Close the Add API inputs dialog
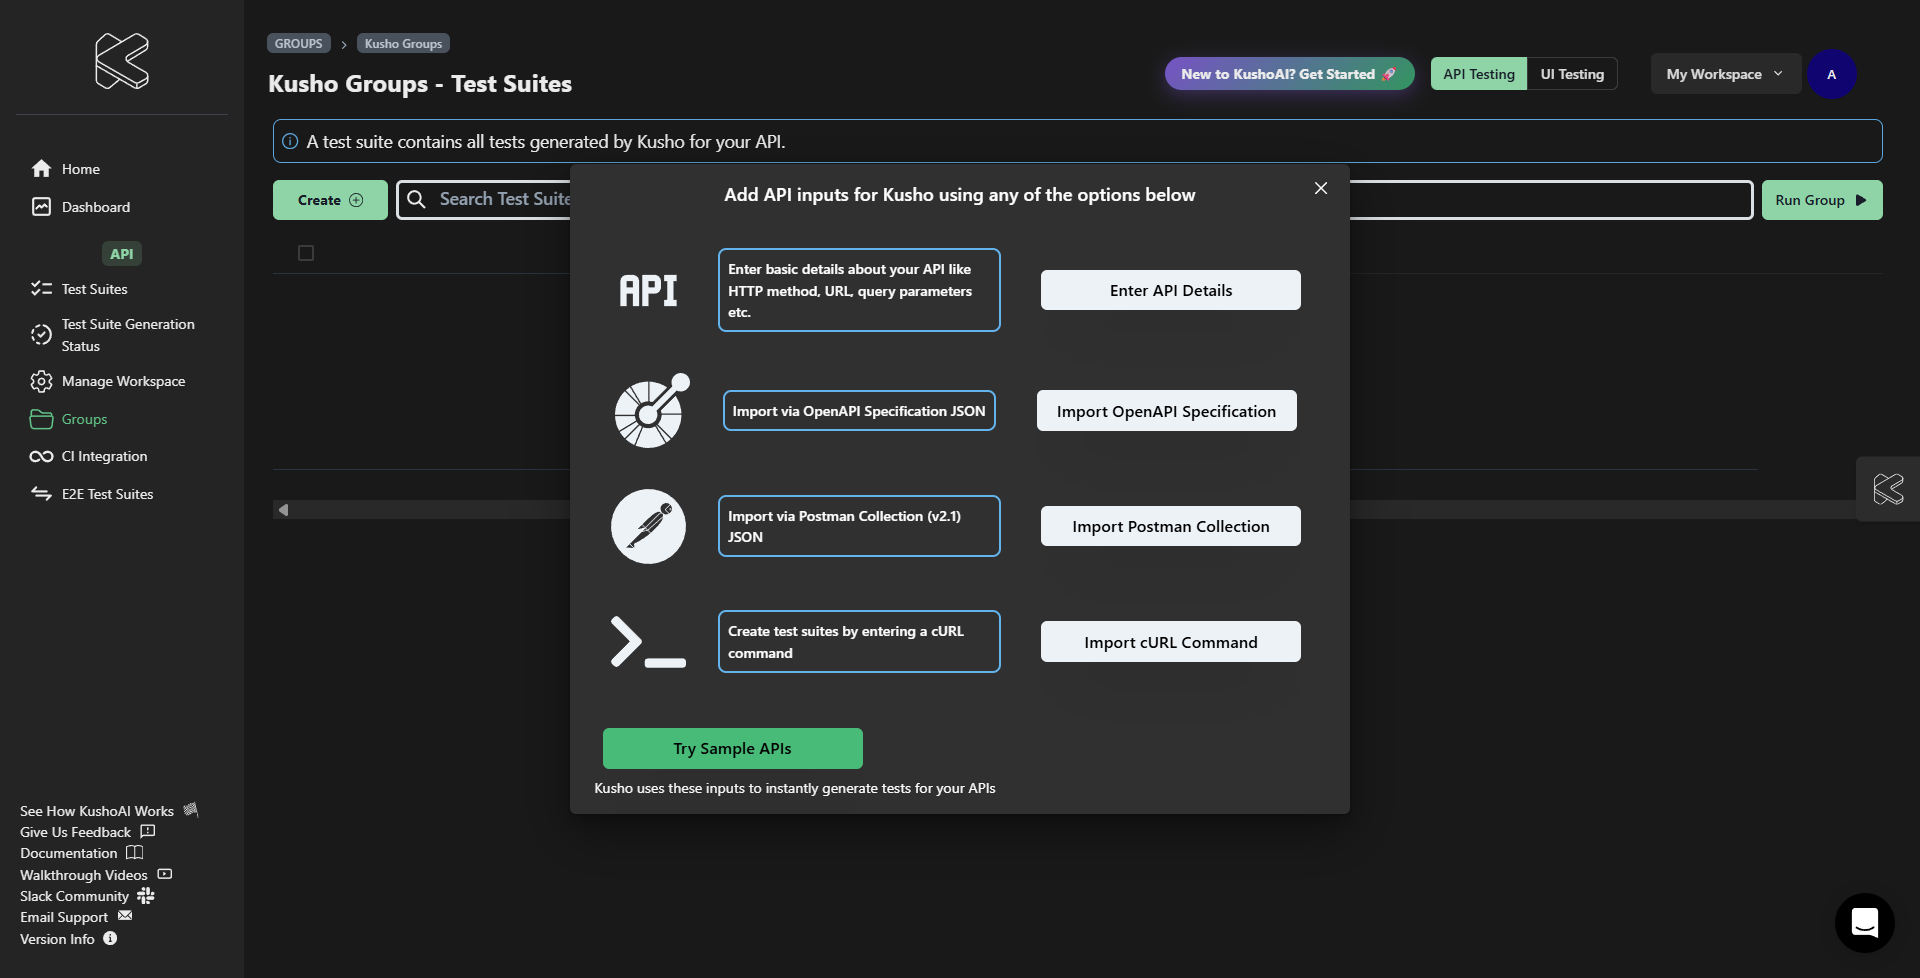This screenshot has height=978, width=1920. pos(1321,188)
